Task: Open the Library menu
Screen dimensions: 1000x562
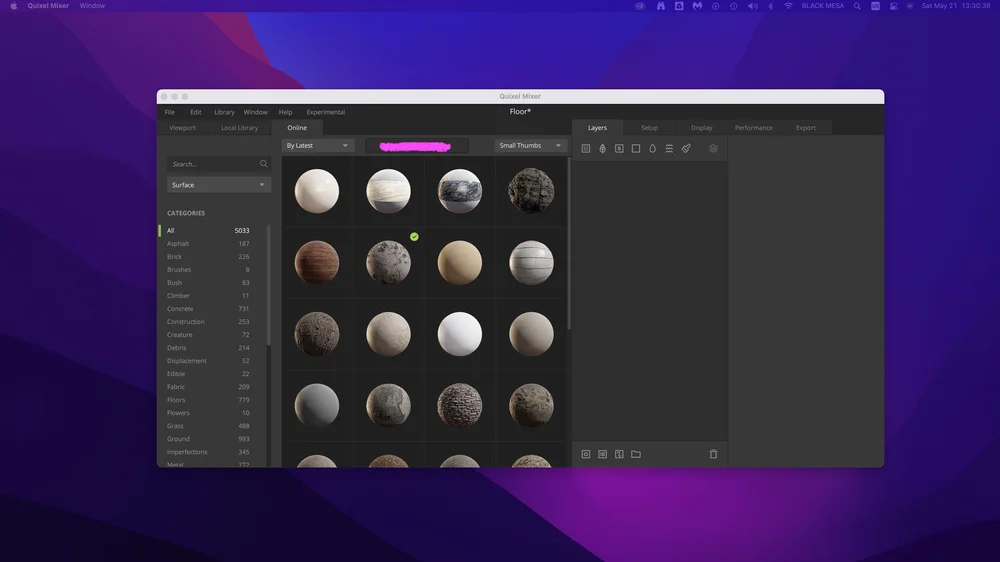Action: pyautogui.click(x=224, y=112)
